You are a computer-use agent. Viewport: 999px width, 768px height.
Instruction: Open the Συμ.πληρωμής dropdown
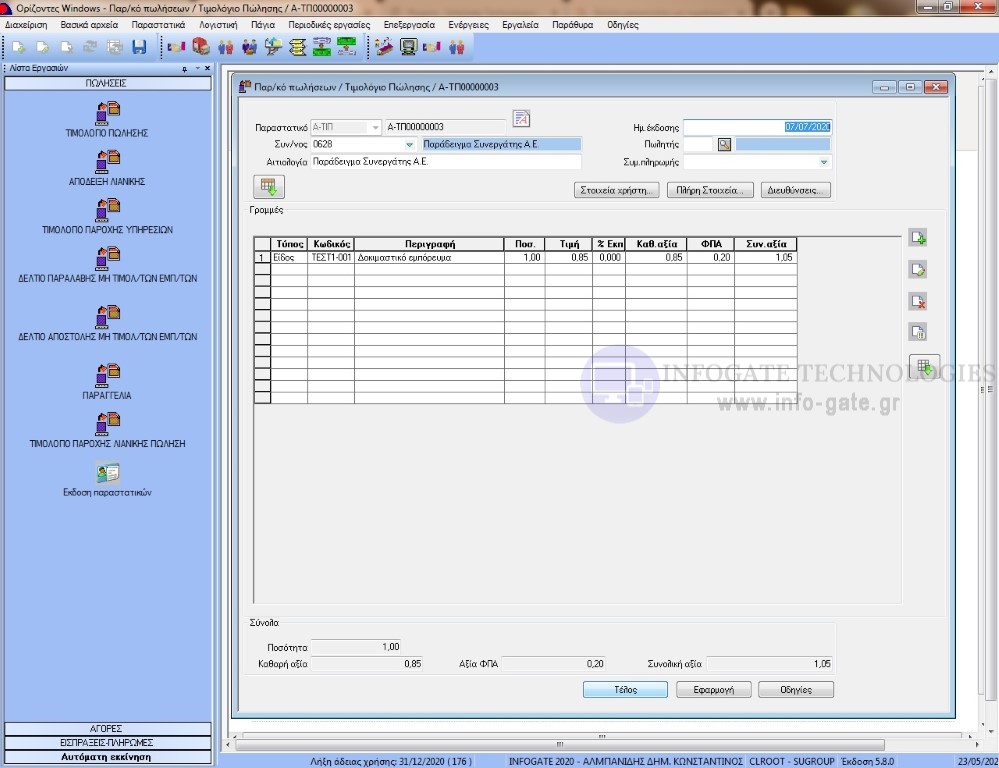click(823, 162)
